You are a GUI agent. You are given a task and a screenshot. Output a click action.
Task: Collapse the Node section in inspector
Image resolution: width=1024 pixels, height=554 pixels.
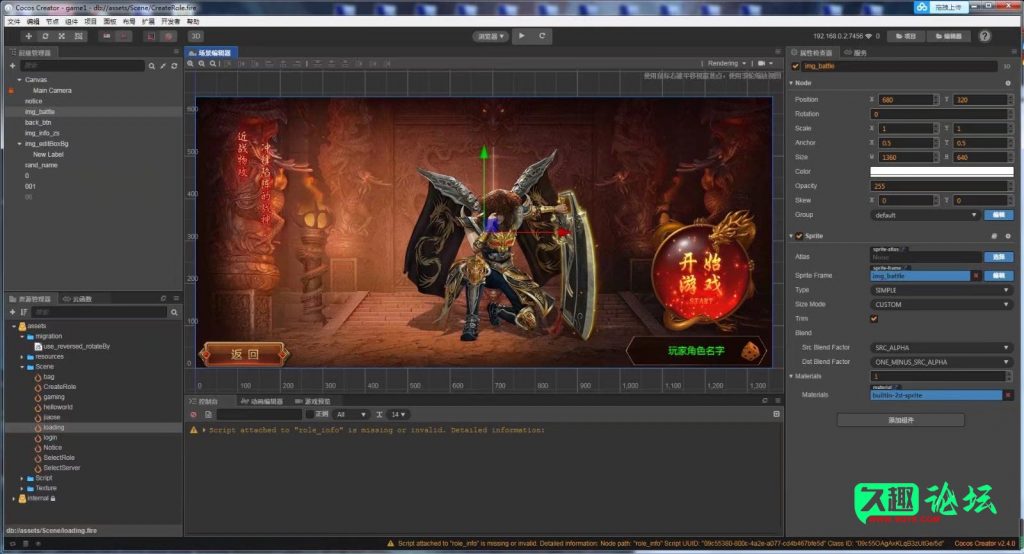tap(792, 83)
